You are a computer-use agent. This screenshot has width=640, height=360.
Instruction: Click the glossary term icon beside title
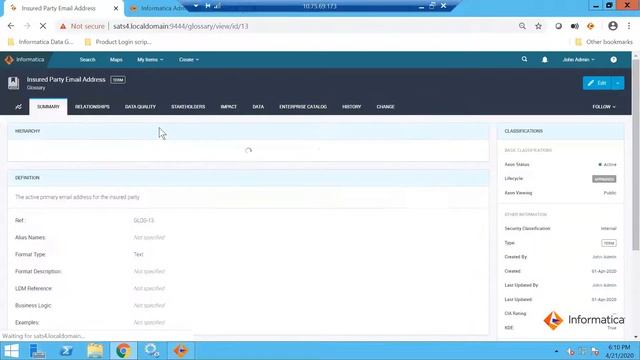[13, 83]
